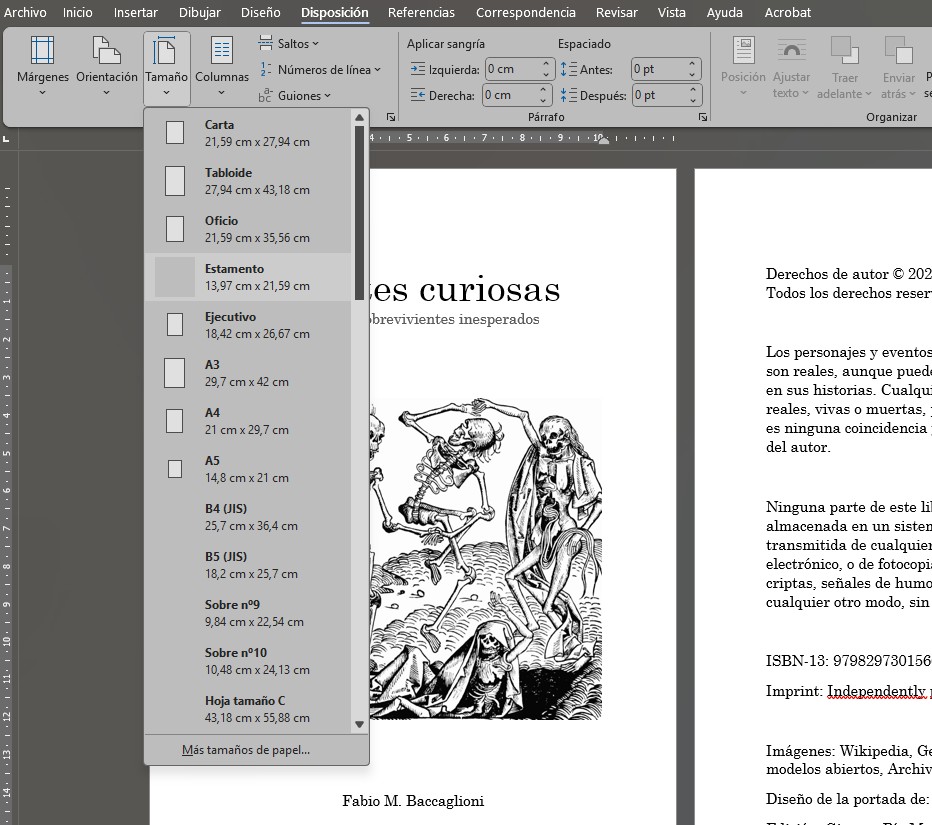Open the Columnas columns icon

[x=222, y=52]
